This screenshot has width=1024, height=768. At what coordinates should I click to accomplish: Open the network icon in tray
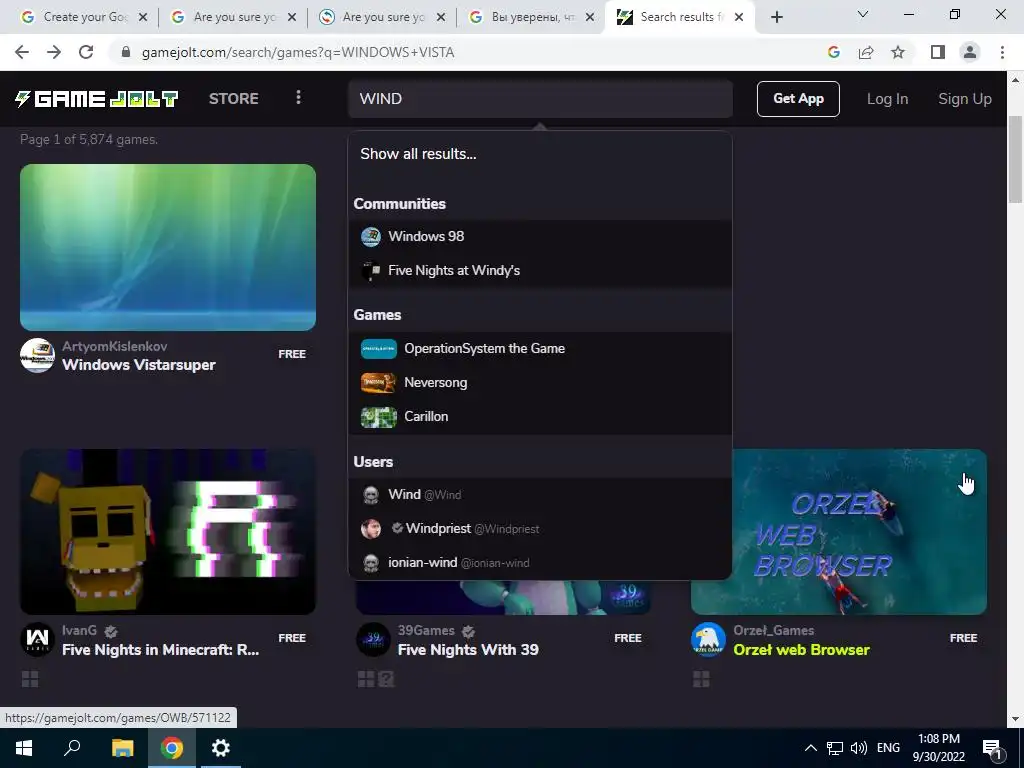(835, 748)
